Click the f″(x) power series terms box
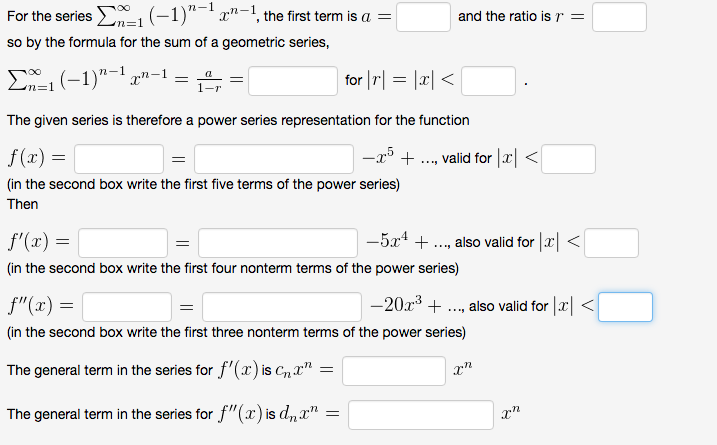This screenshot has width=717, height=445. click(282, 307)
